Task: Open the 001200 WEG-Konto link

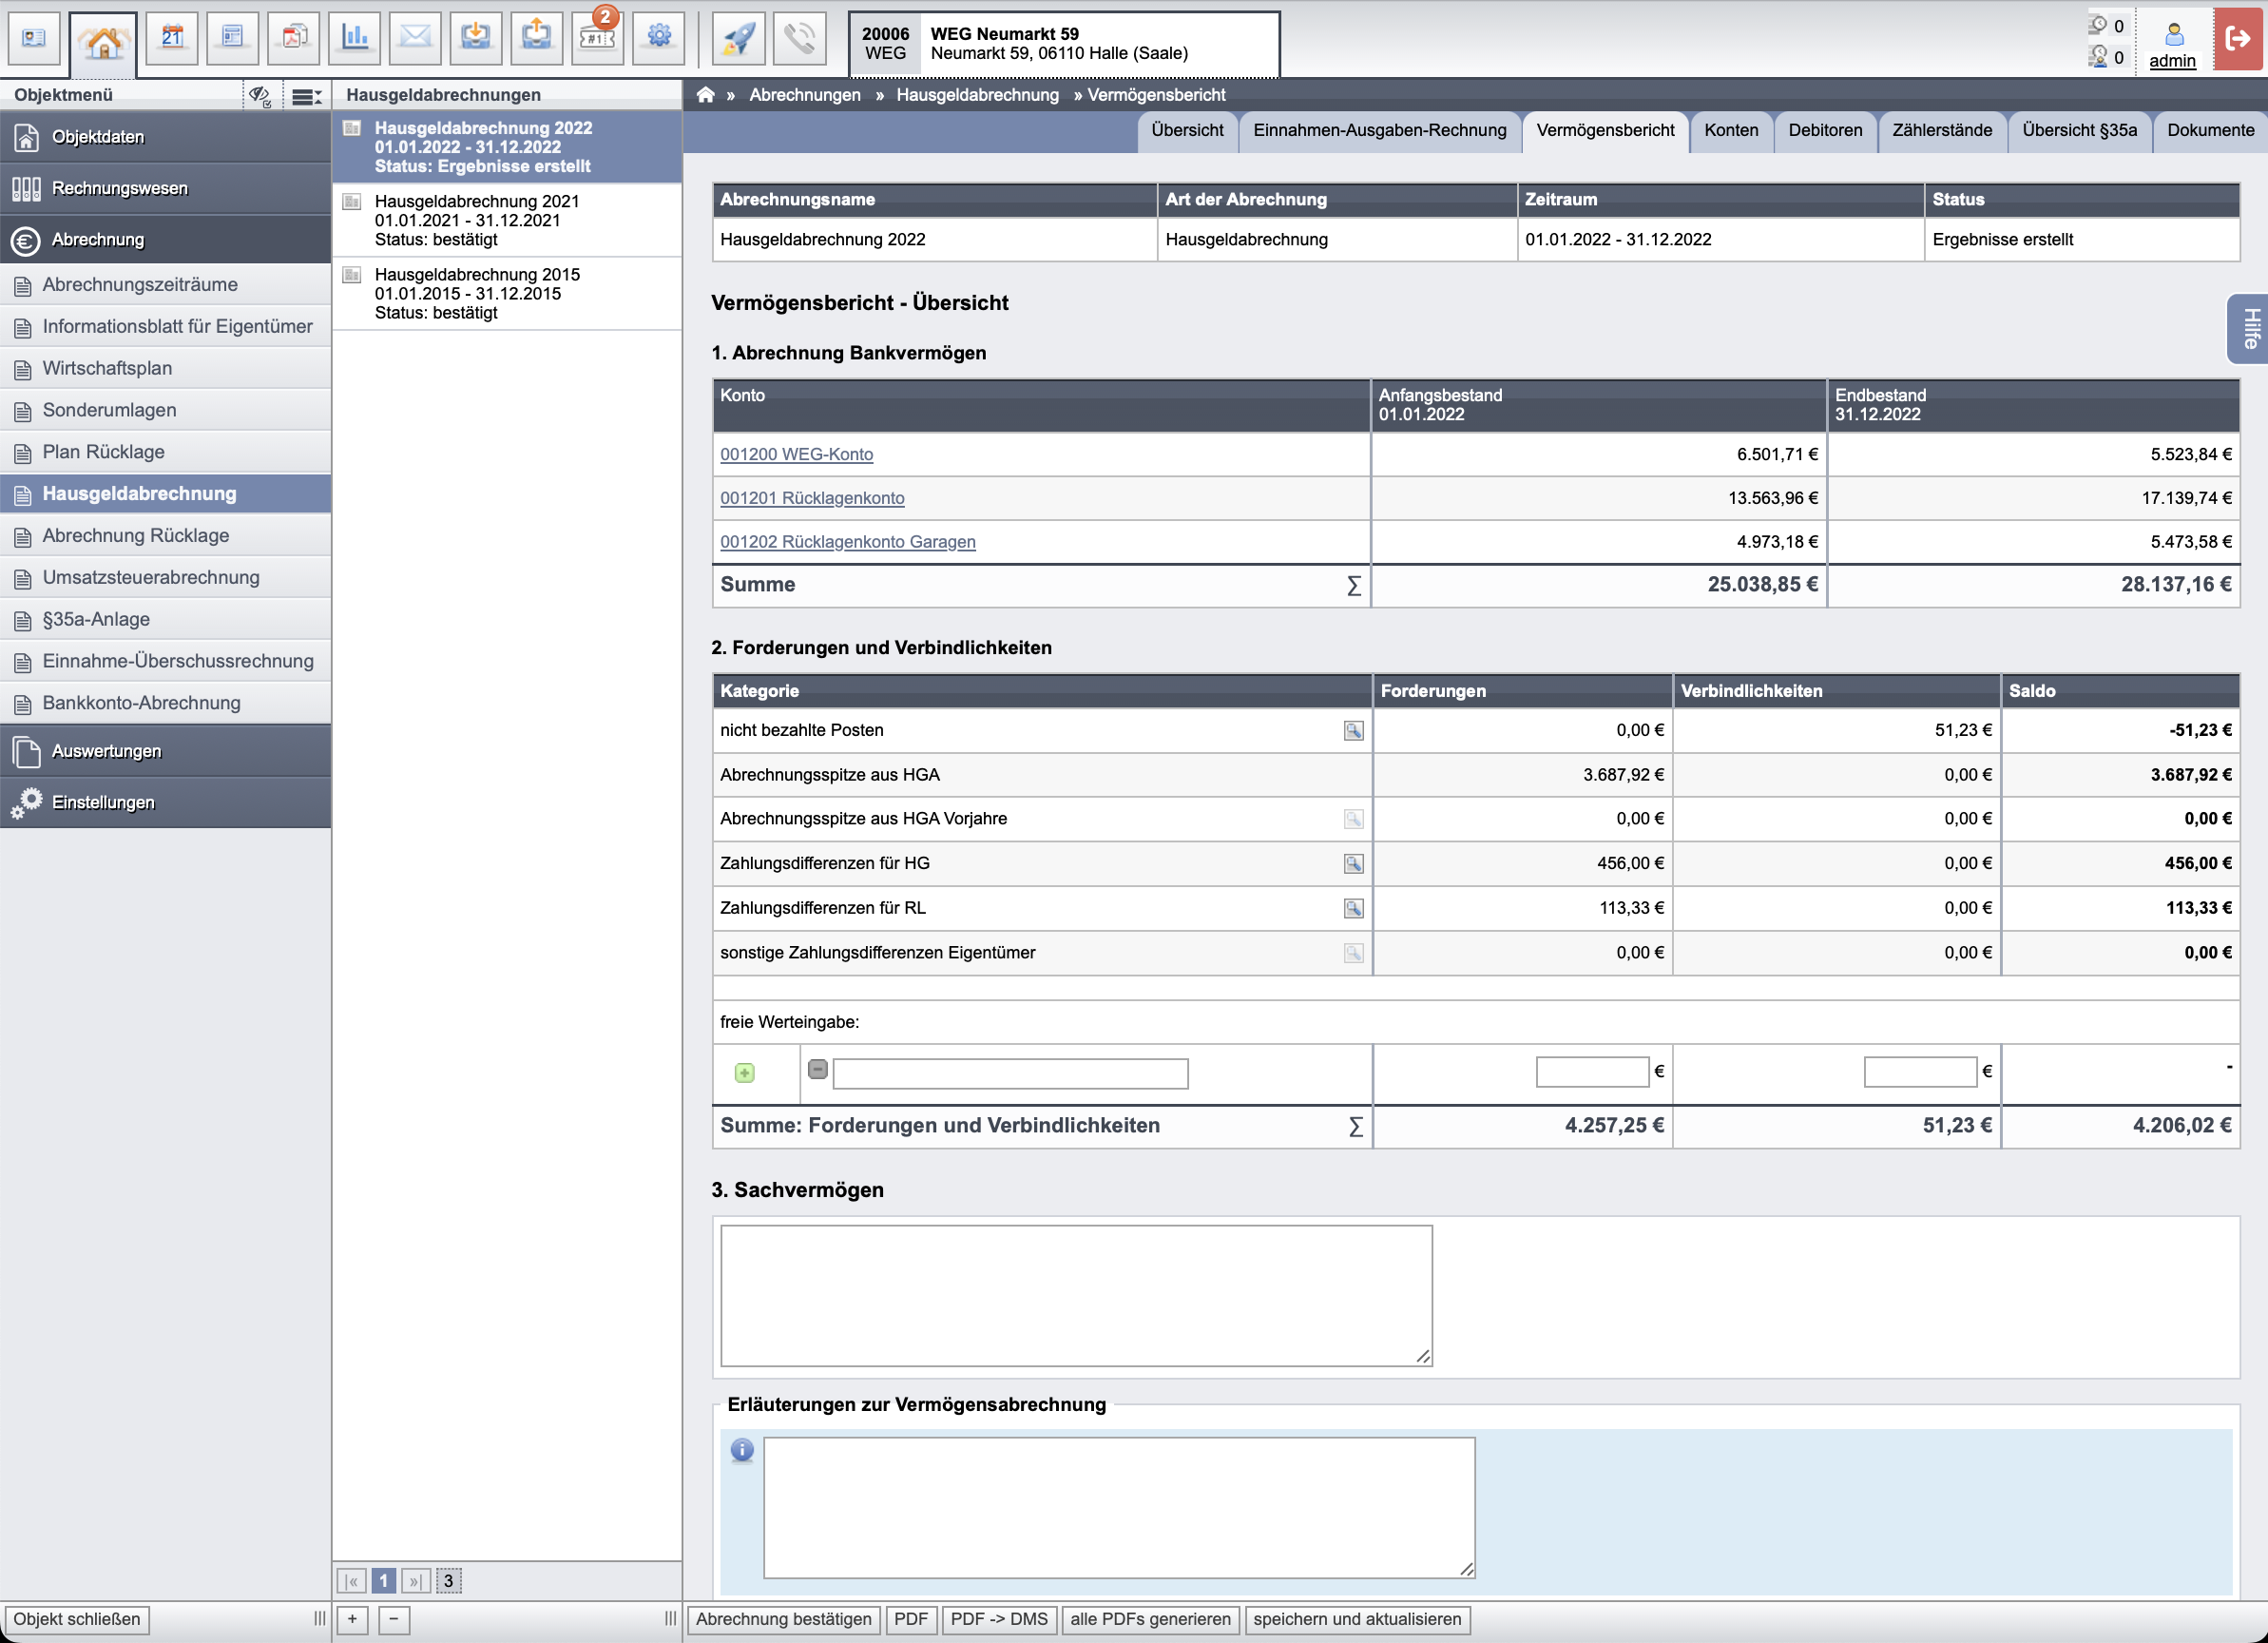Action: tap(796, 455)
